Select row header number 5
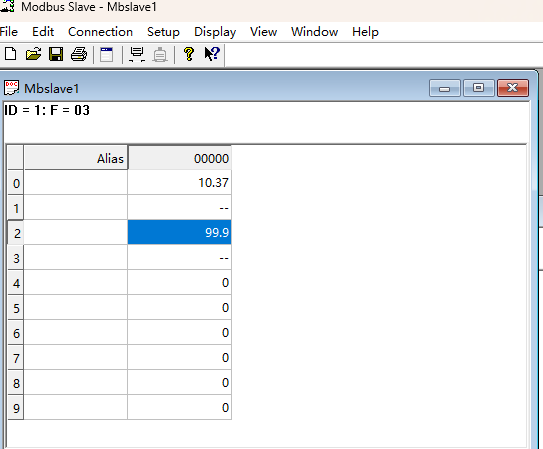 point(16,308)
